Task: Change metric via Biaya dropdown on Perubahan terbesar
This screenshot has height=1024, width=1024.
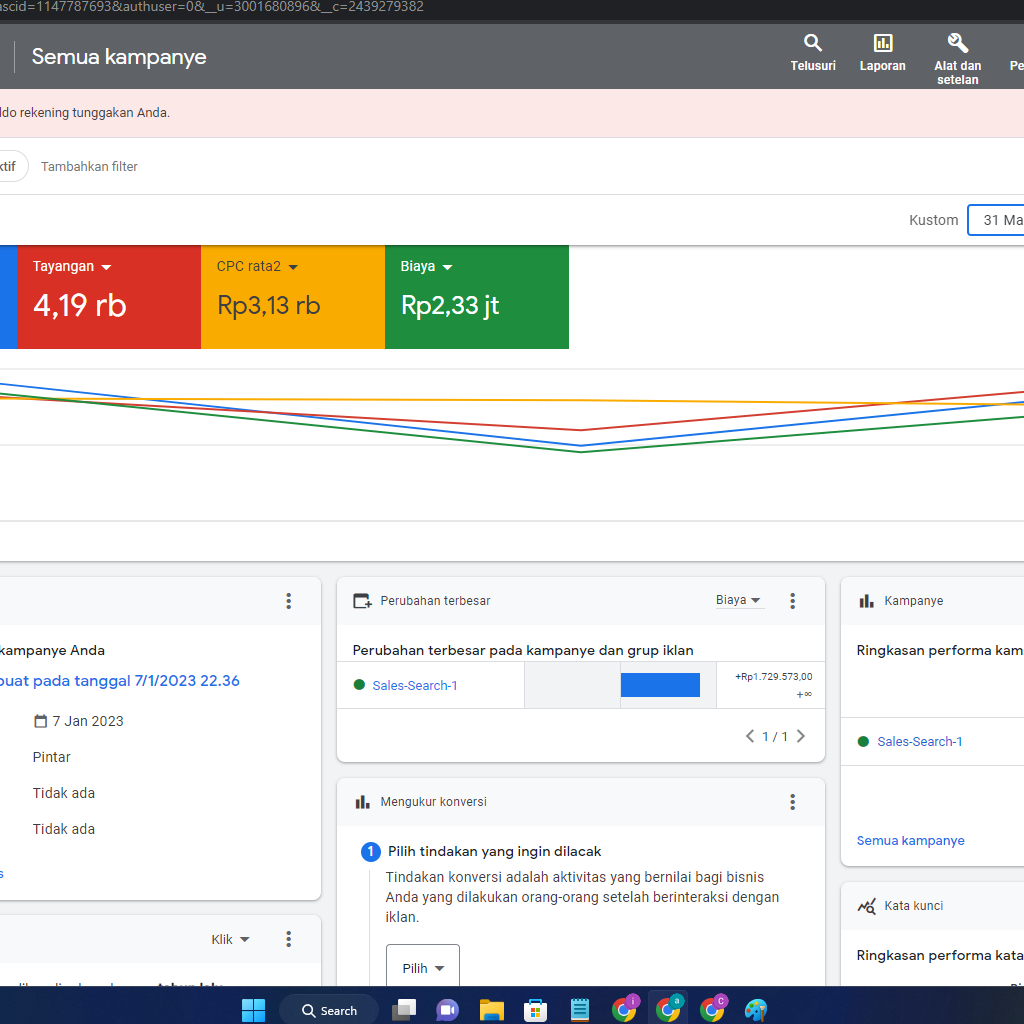Action: click(737, 599)
